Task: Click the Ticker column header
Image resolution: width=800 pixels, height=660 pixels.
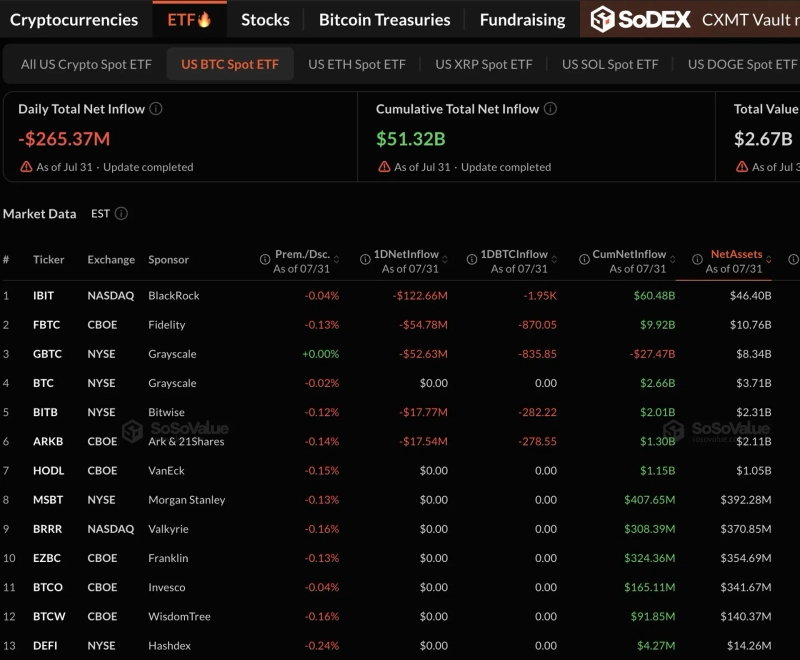Action: pos(48,260)
